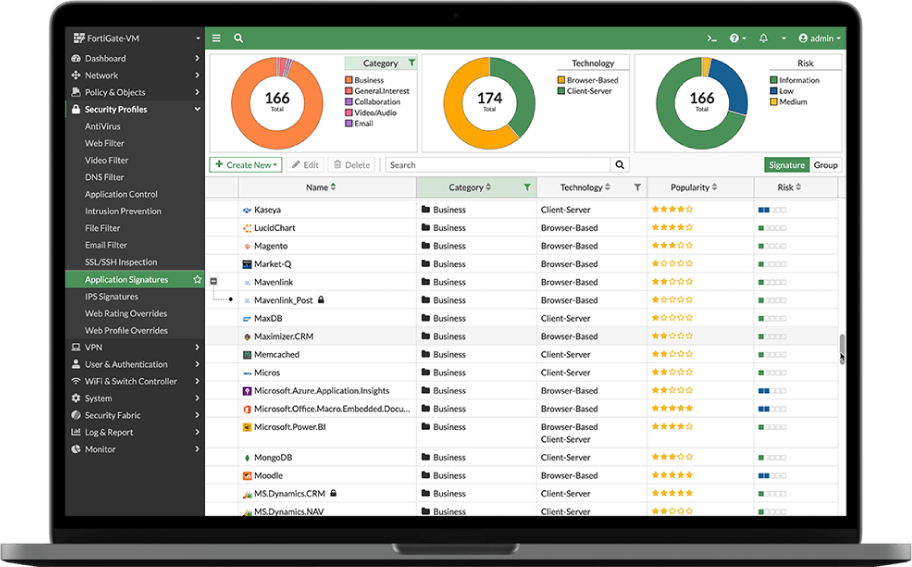Toggle the hamburger menu icon in top bar

tap(216, 38)
